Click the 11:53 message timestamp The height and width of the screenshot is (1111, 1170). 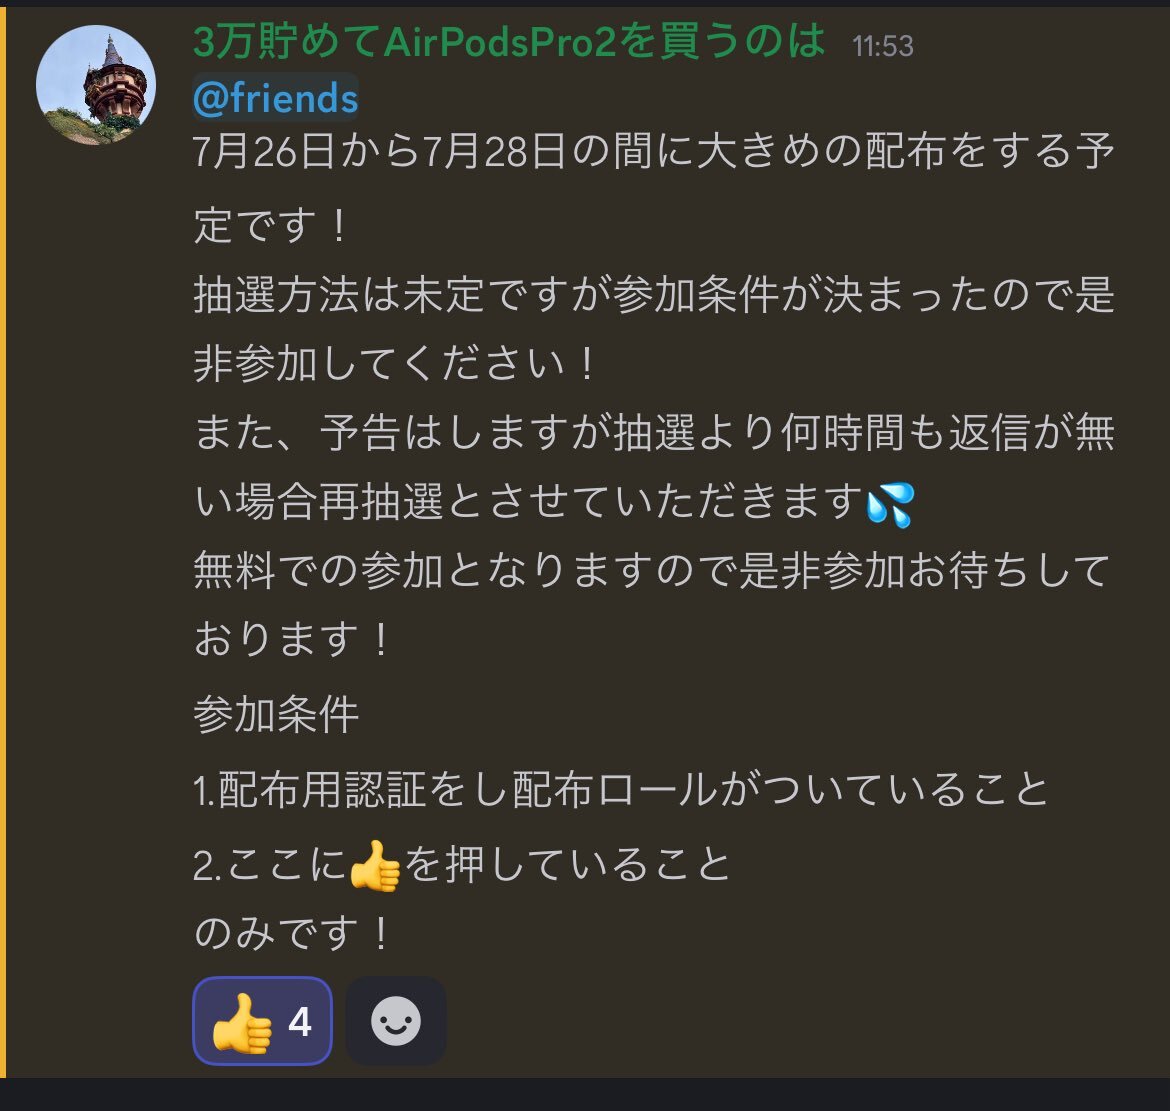[883, 46]
